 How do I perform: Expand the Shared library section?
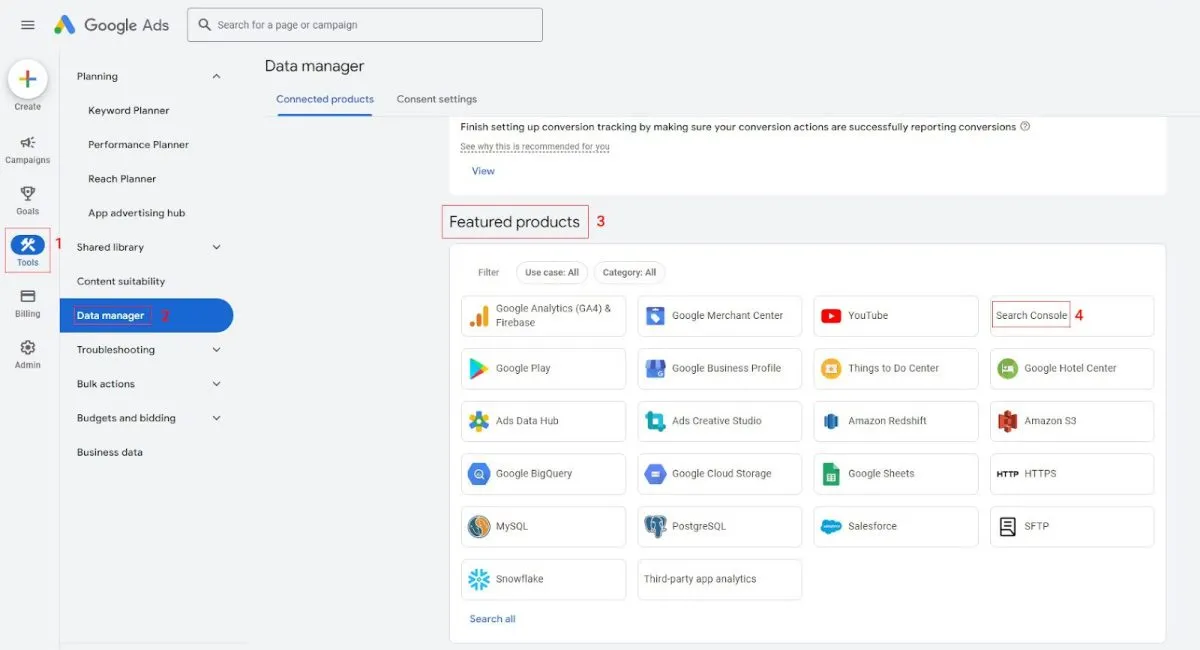coord(216,248)
